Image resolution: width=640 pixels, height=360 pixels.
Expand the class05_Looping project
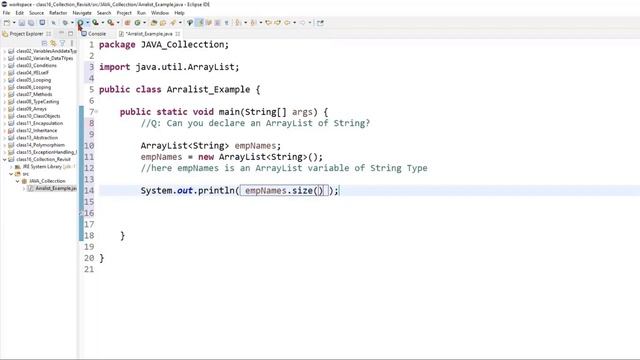click(x=4, y=80)
